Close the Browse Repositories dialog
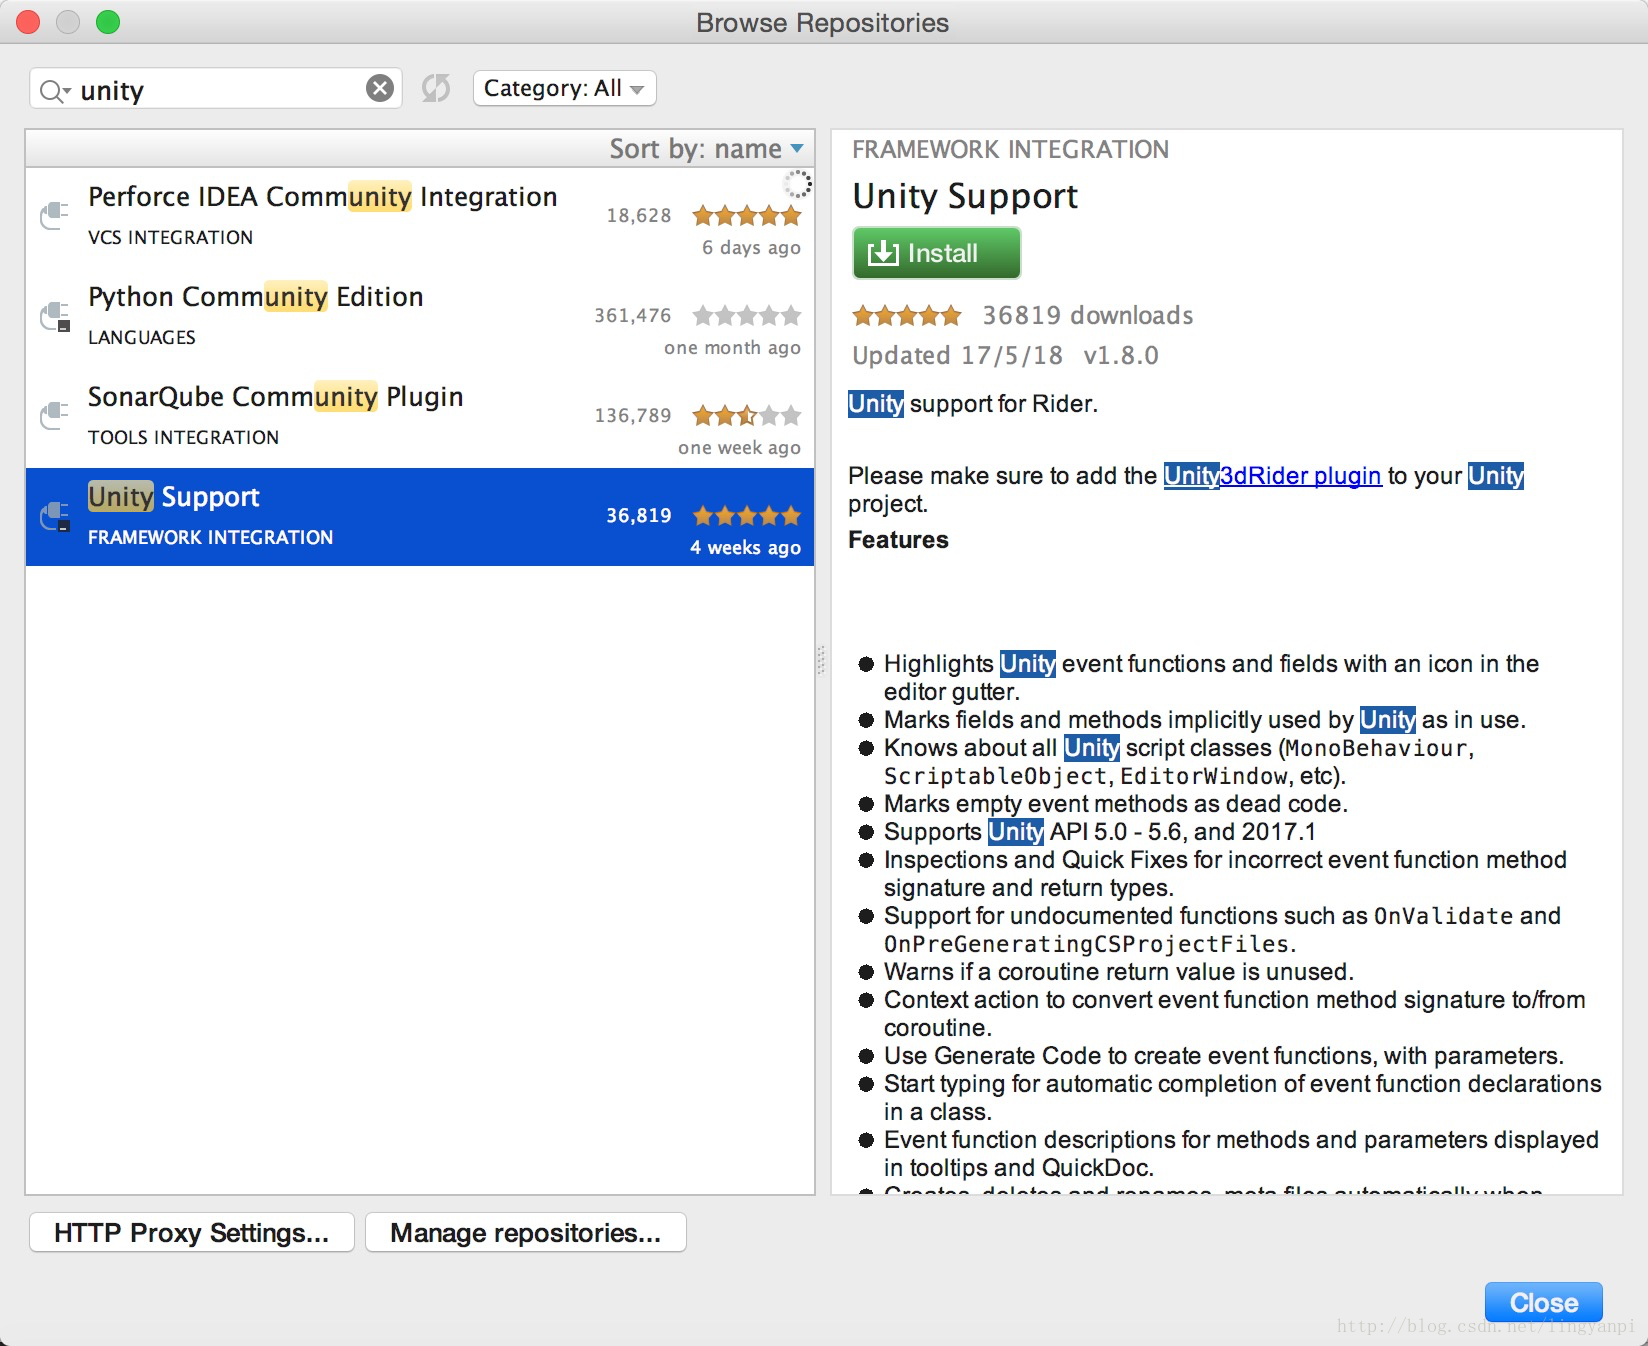1648x1346 pixels. click(x=1544, y=1302)
